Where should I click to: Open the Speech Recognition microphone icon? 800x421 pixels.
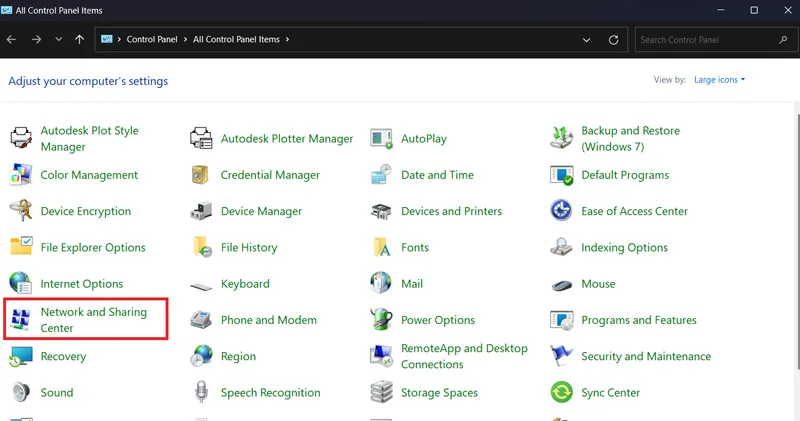pos(201,392)
